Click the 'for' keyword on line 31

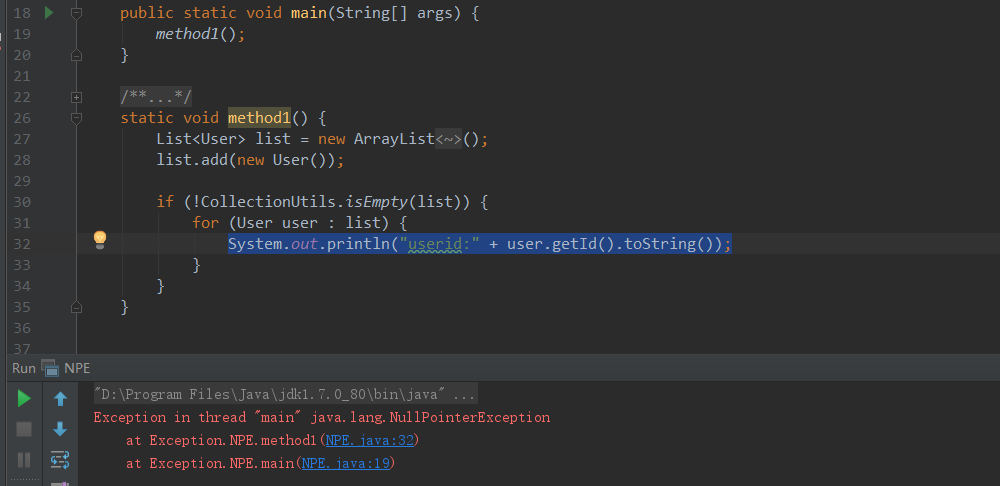(205, 223)
